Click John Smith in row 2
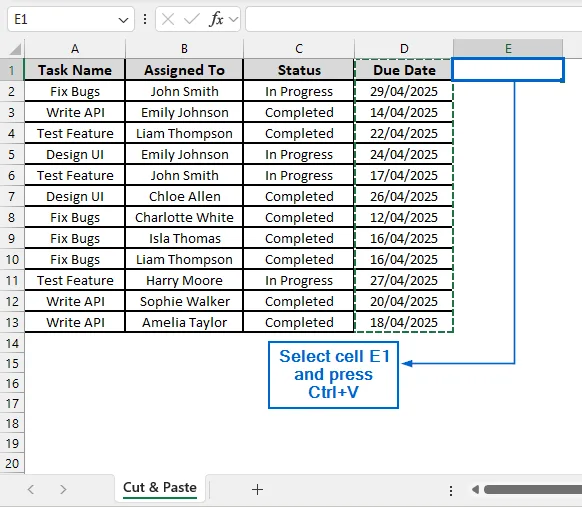This screenshot has width=582, height=507. pyautogui.click(x=184, y=91)
